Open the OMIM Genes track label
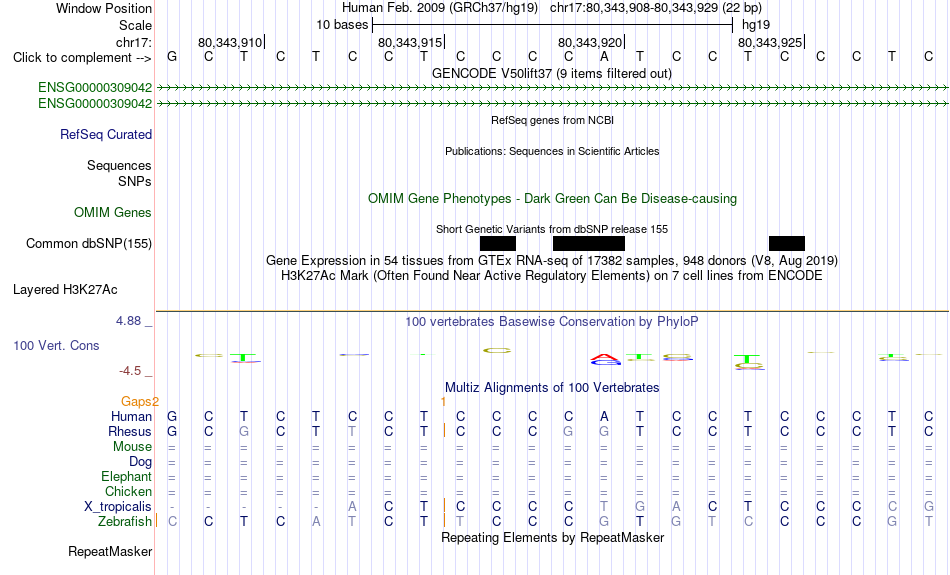 (112, 213)
